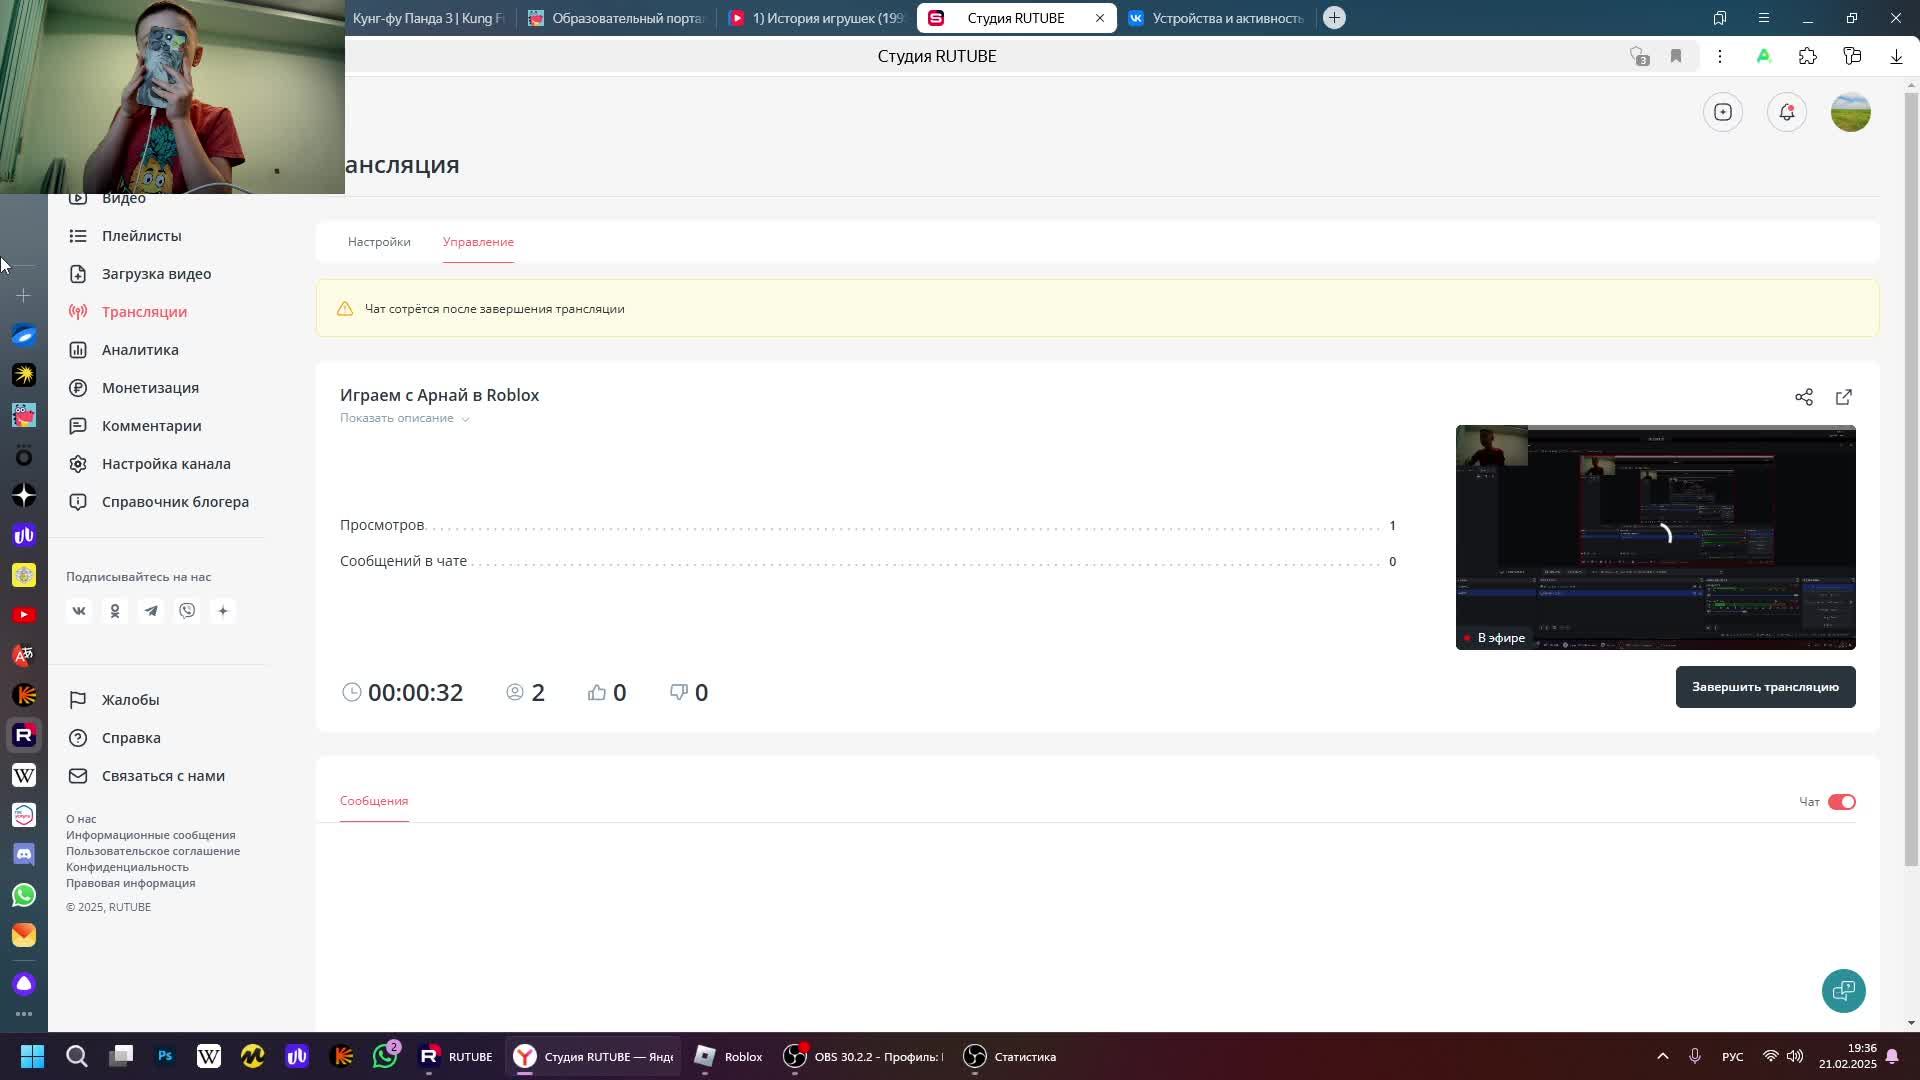Open the VK social link icon

click(x=79, y=611)
